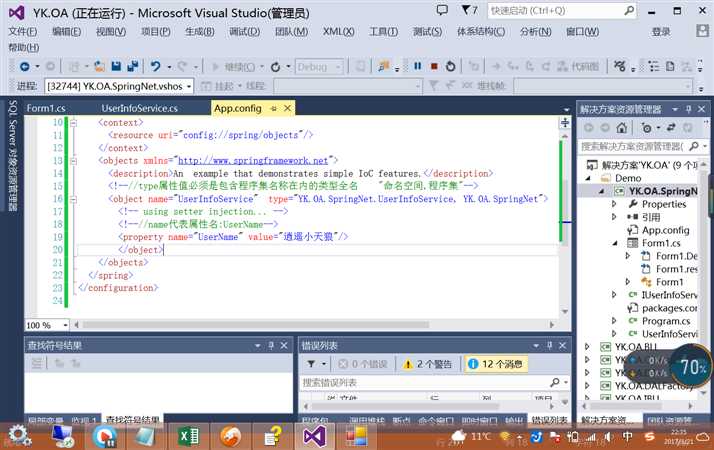Click the Home icon in Solution Explorer

622,128
